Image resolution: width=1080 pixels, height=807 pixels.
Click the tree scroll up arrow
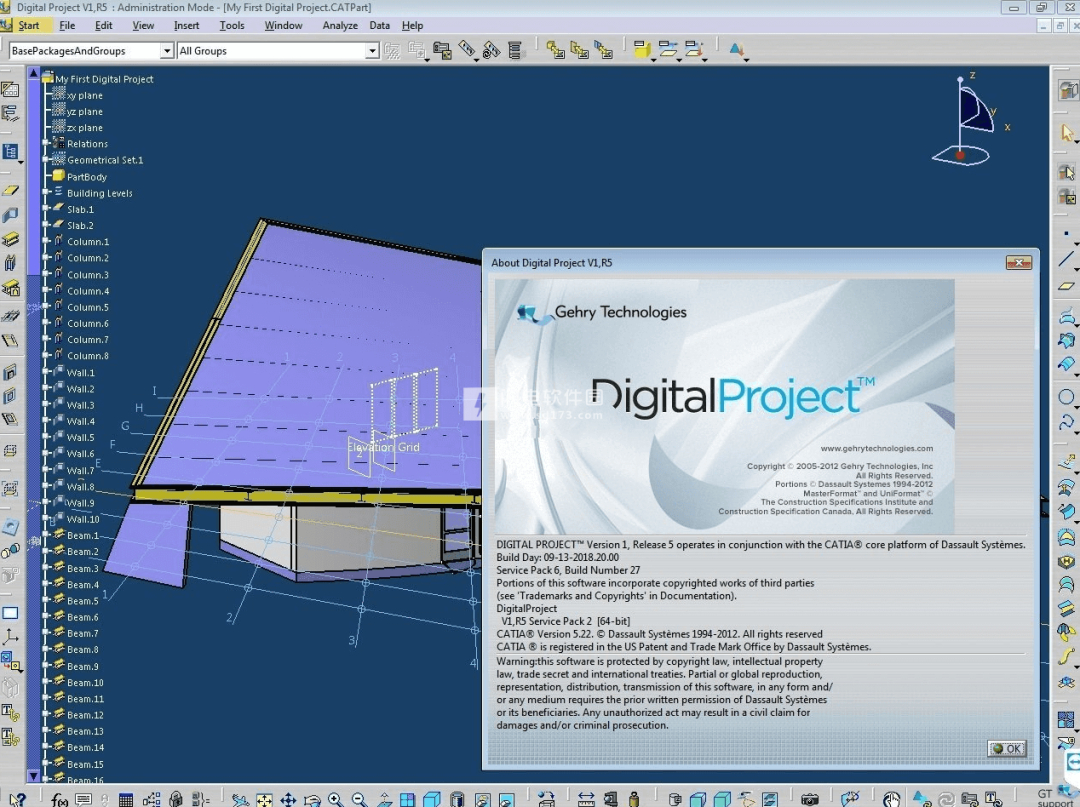coord(33,73)
